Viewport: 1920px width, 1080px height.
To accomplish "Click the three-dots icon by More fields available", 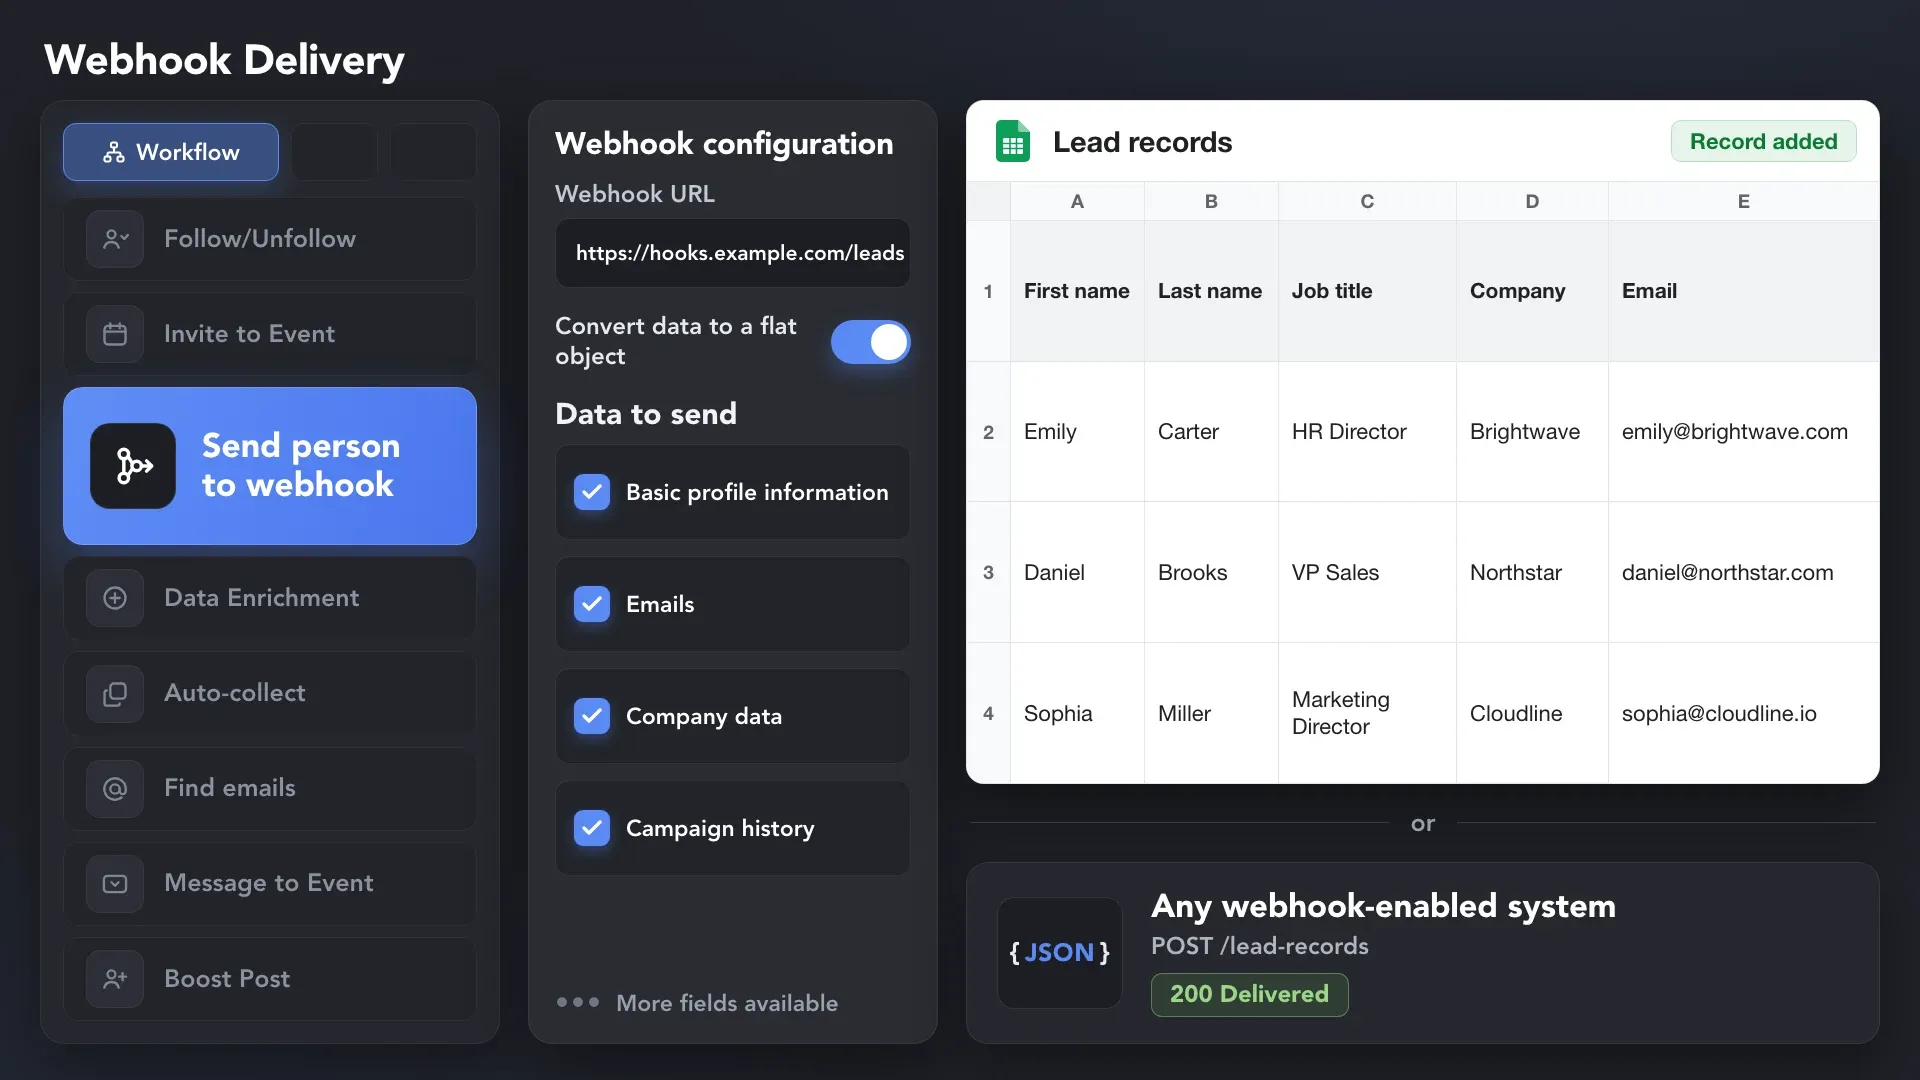I will (578, 1002).
